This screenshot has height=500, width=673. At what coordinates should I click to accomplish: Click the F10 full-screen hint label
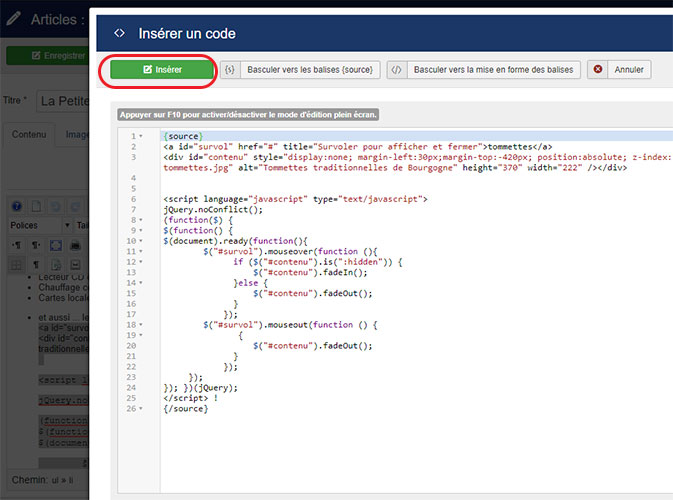(248, 115)
